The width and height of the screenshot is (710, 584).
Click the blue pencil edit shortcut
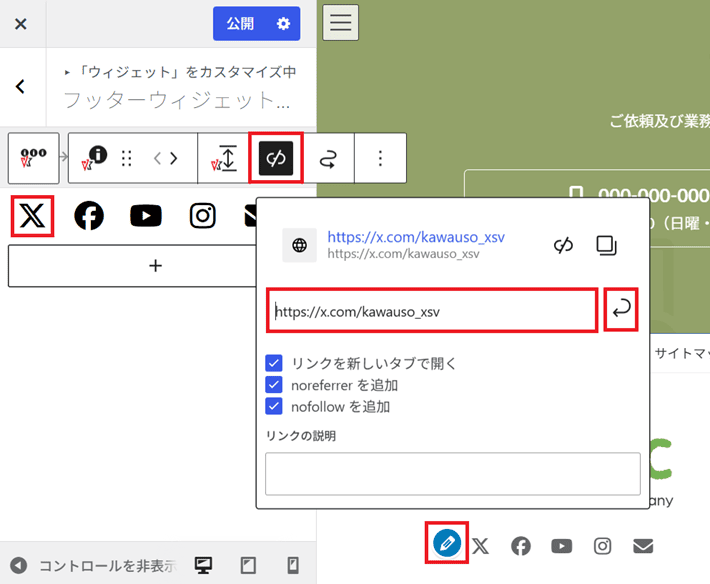pyautogui.click(x=447, y=543)
